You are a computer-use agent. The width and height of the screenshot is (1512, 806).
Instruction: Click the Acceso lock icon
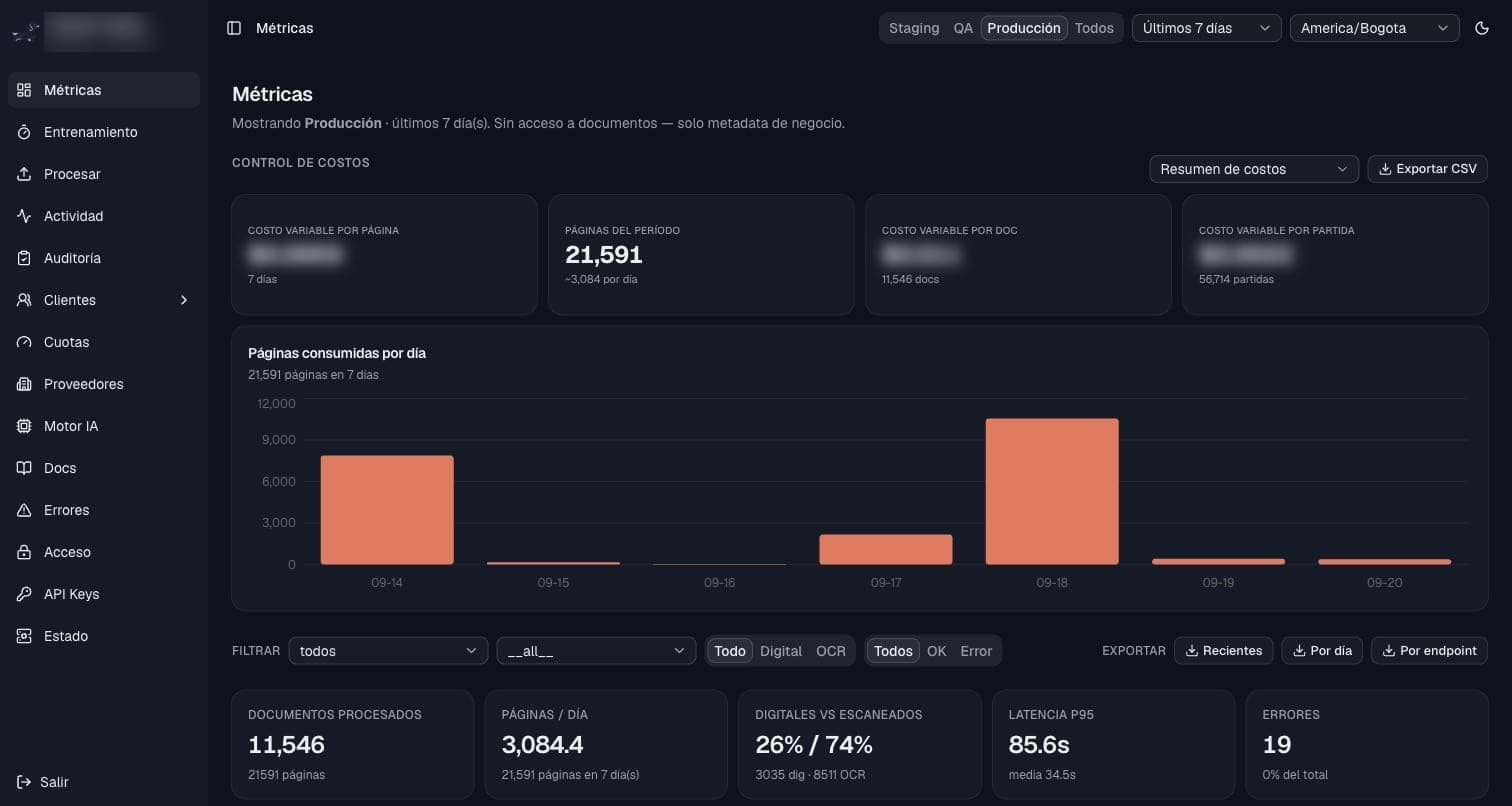(24, 552)
